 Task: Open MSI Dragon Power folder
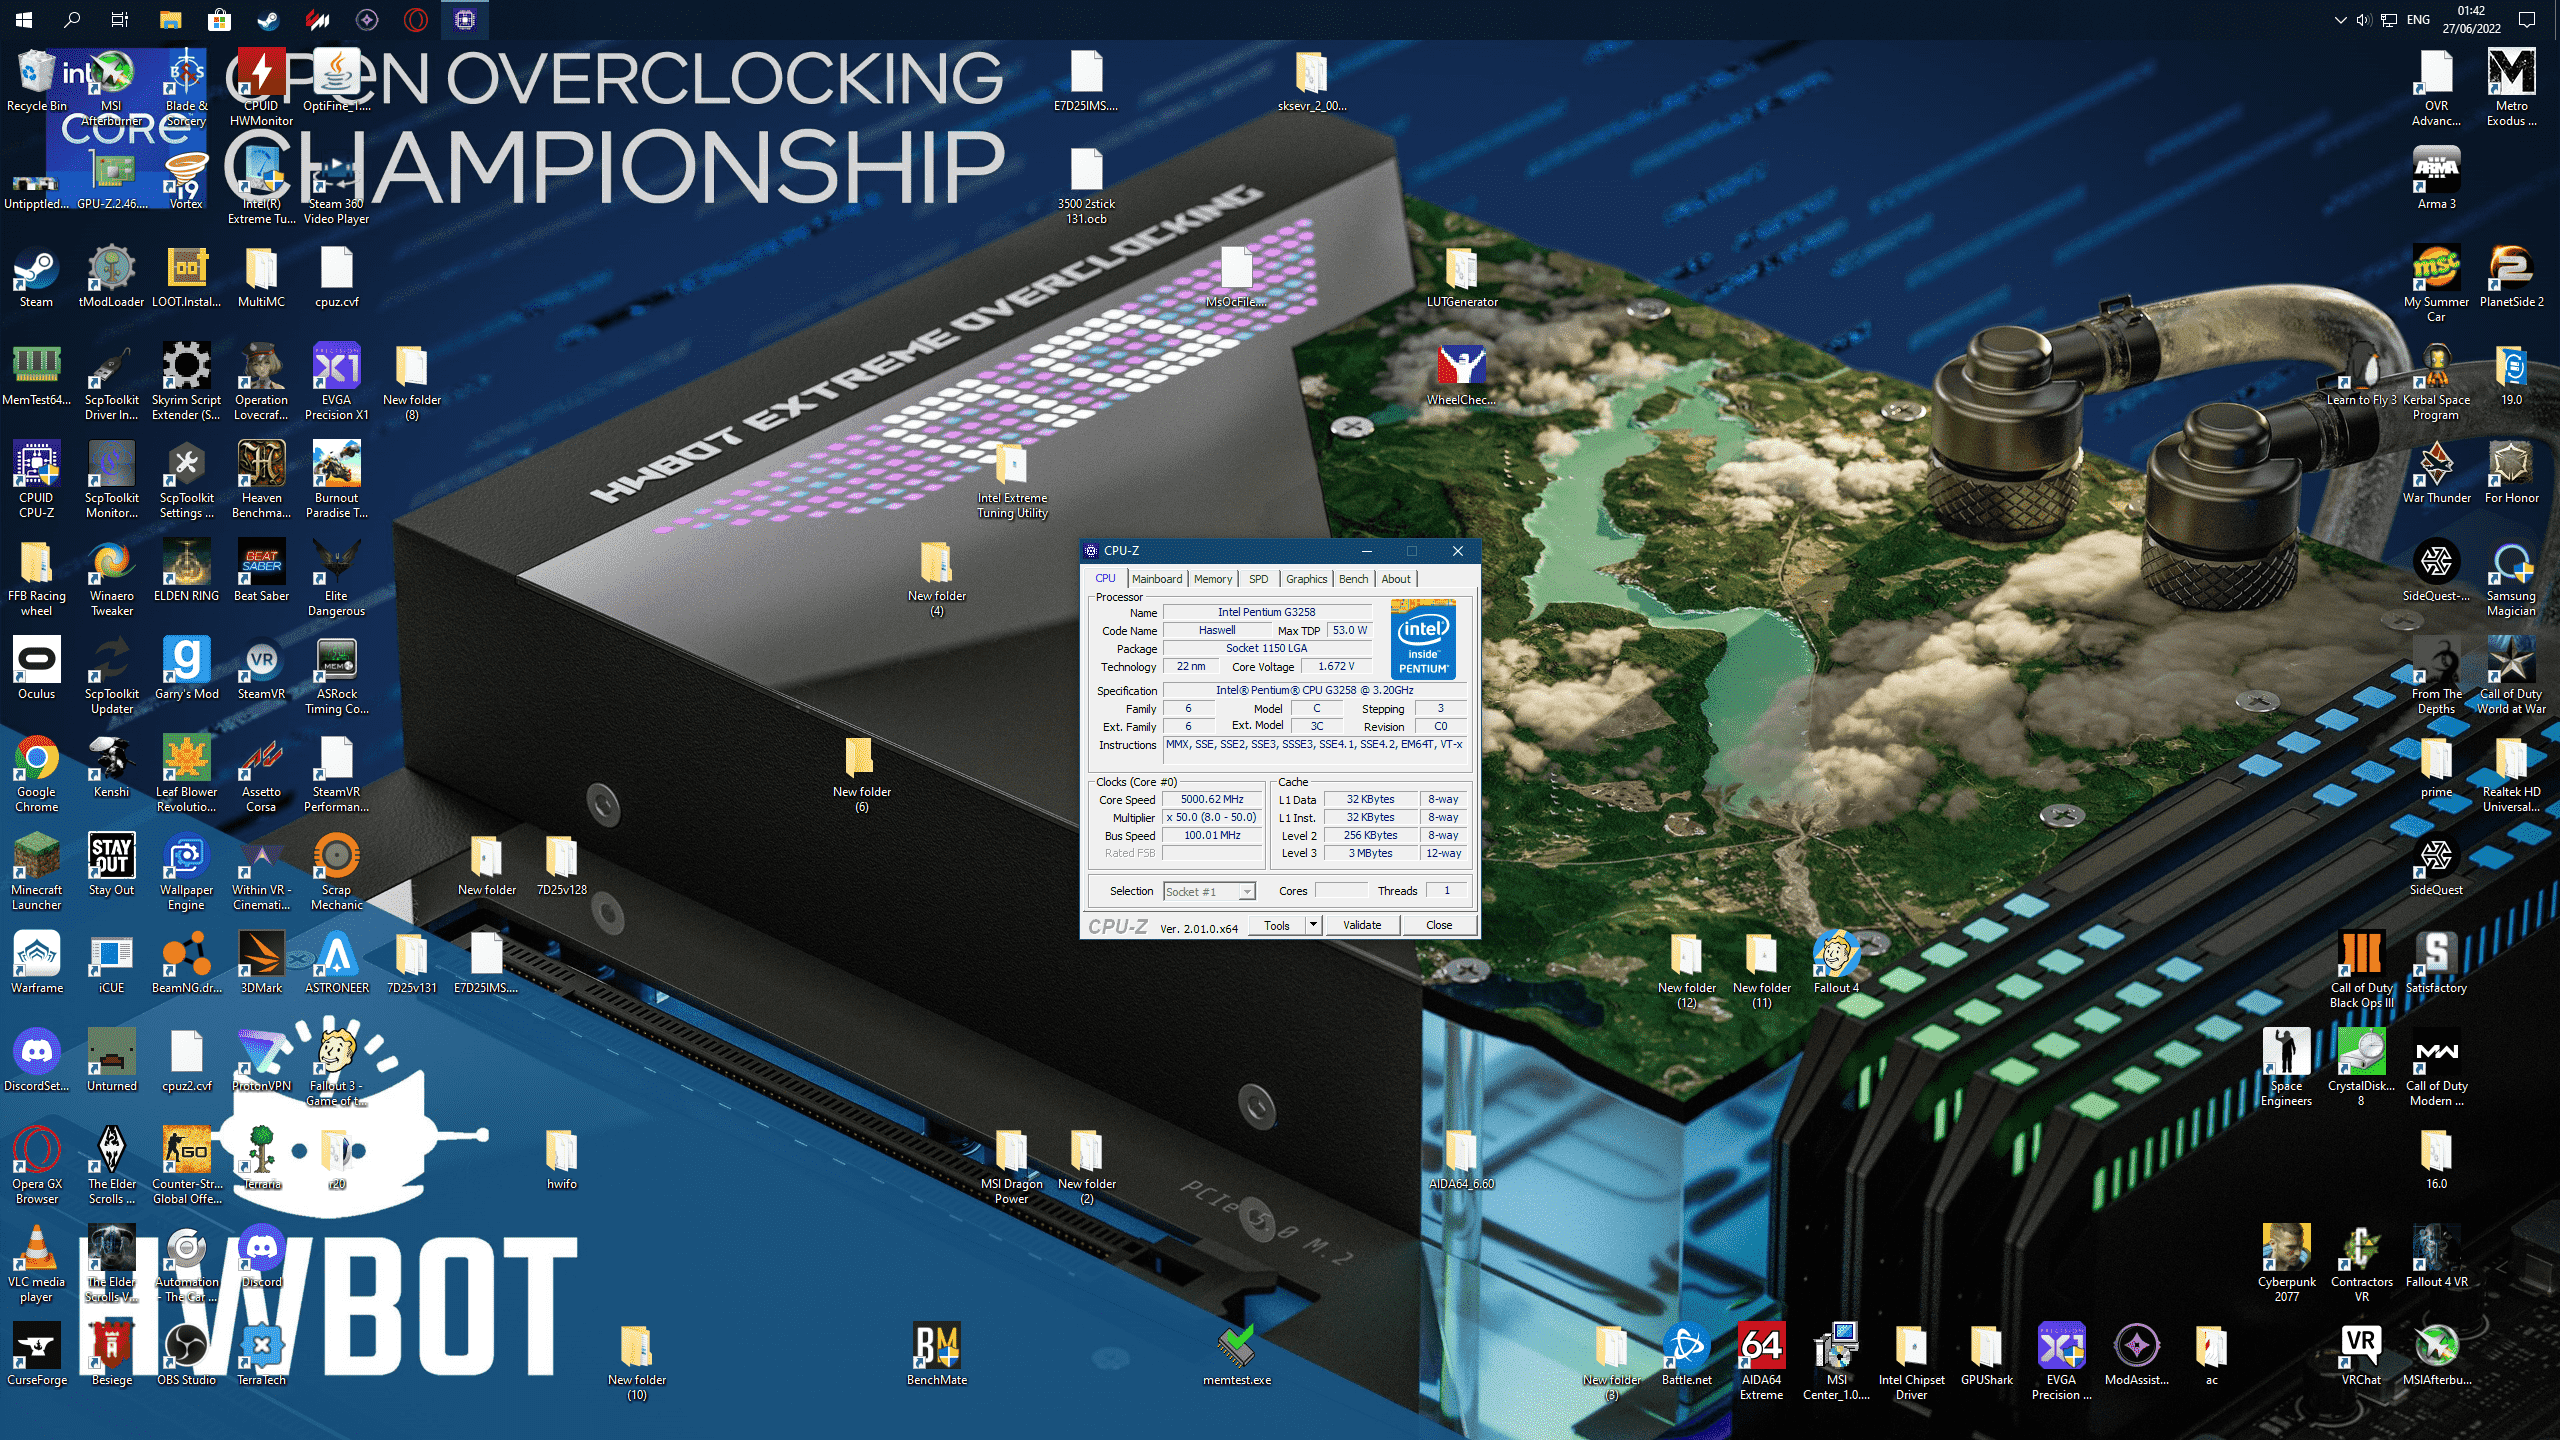point(1011,1166)
